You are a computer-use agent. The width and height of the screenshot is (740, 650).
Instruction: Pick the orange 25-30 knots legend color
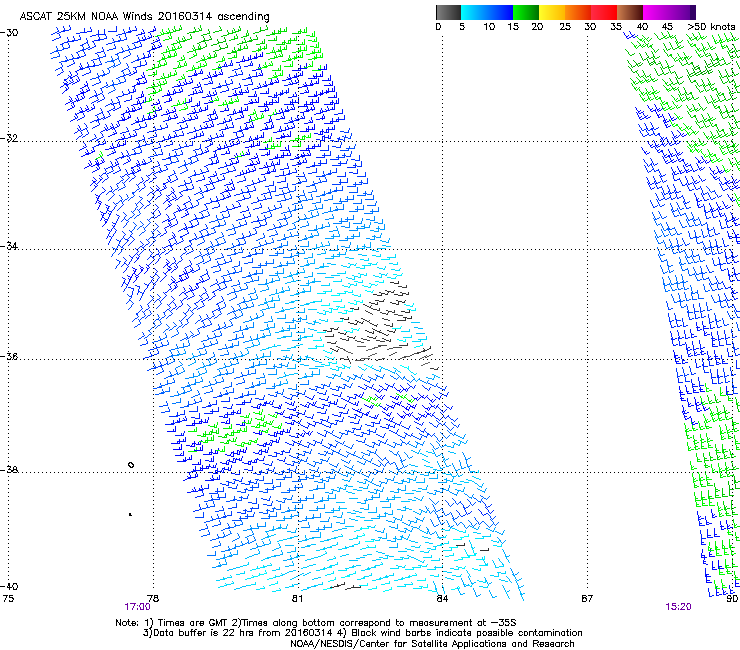pos(578,12)
